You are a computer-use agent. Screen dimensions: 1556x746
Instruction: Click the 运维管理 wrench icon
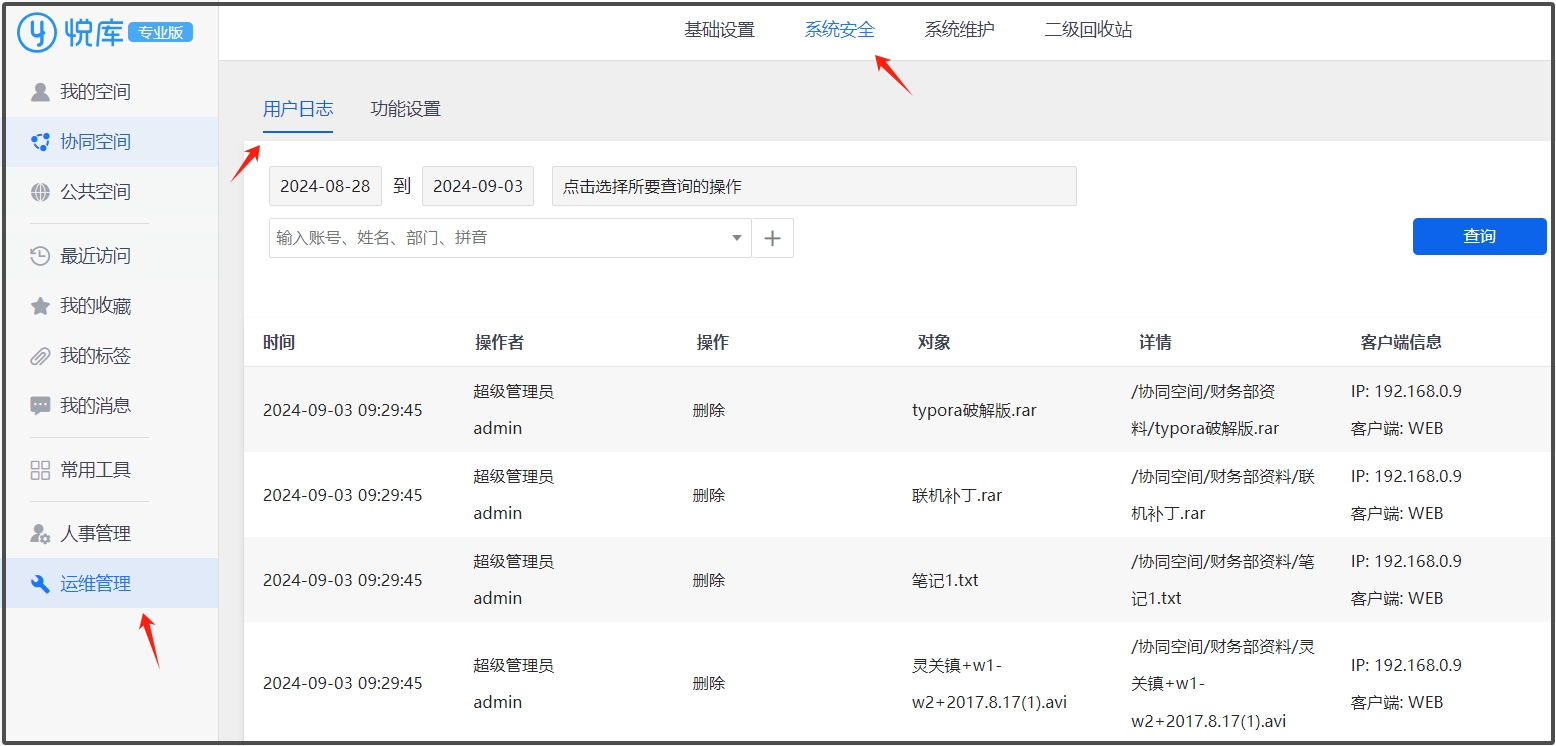[x=40, y=584]
